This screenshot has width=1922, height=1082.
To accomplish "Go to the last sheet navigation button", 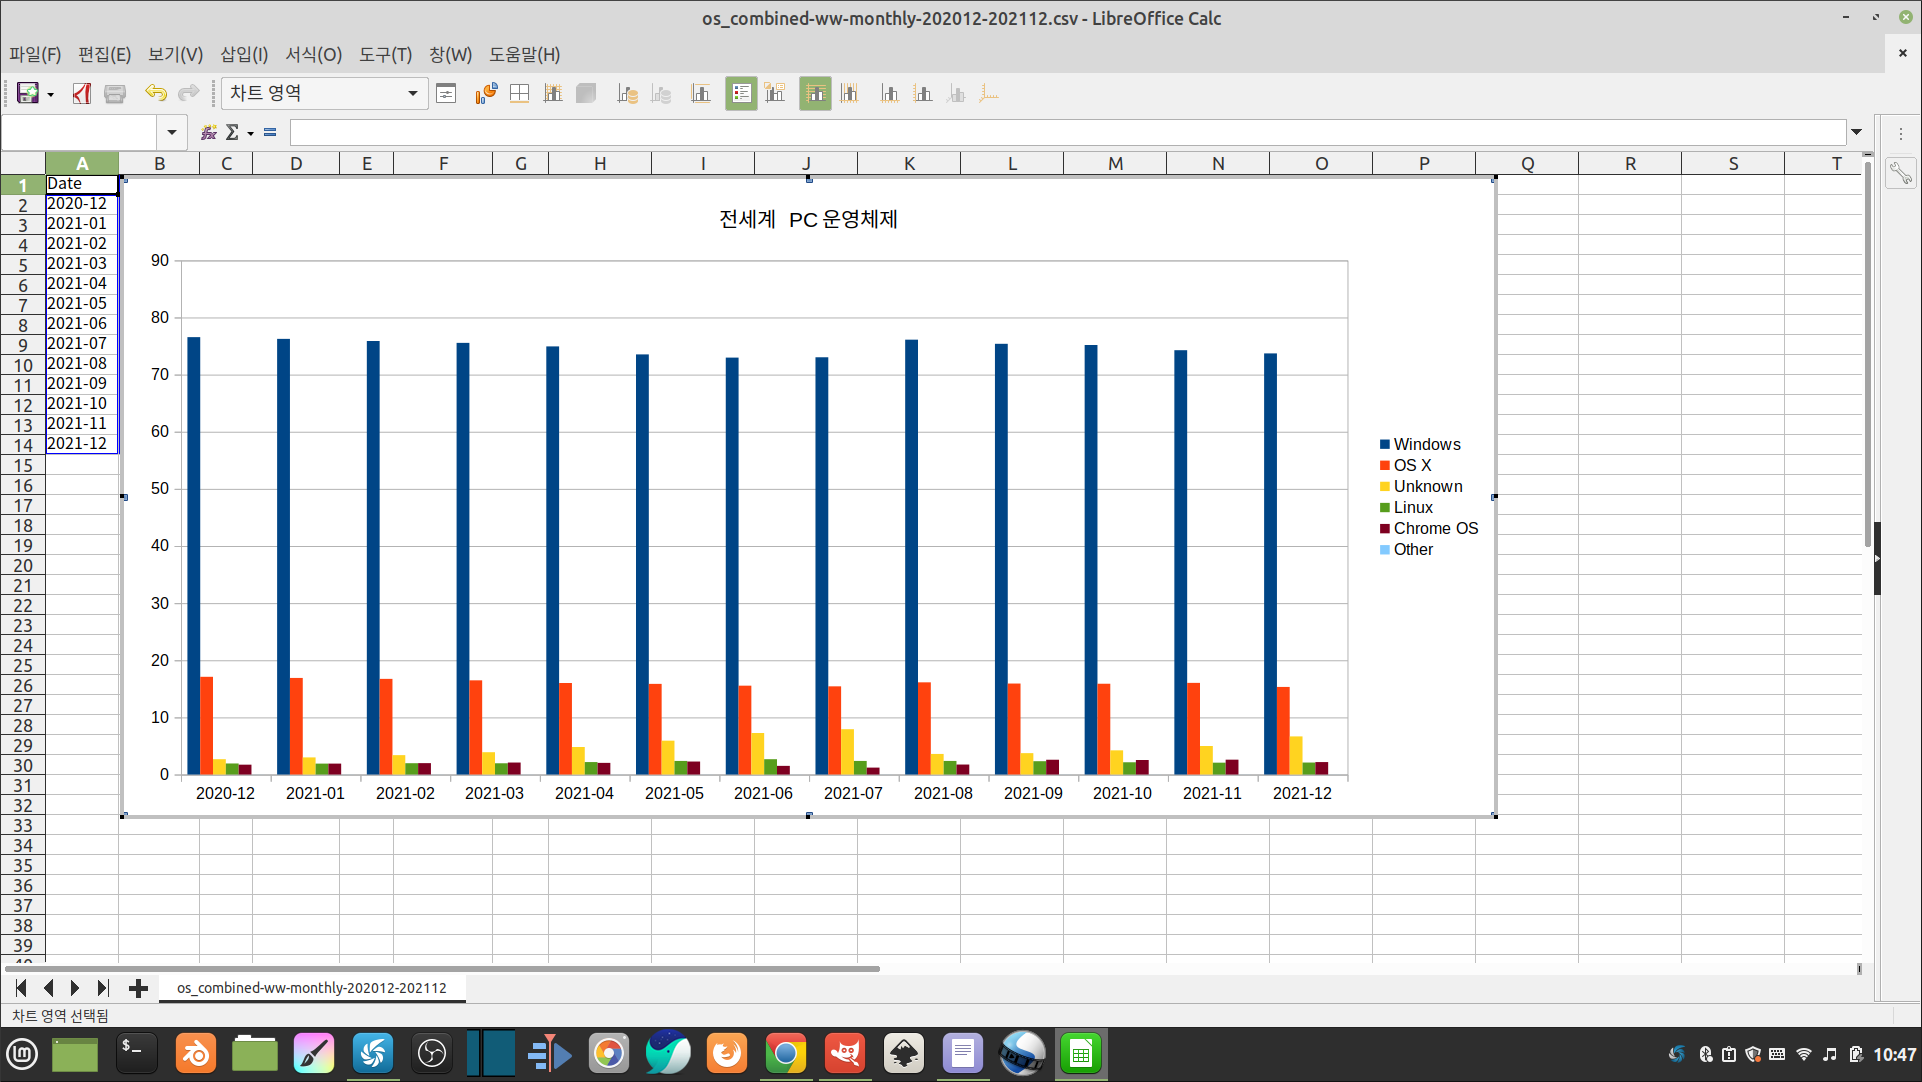I will coord(102,988).
